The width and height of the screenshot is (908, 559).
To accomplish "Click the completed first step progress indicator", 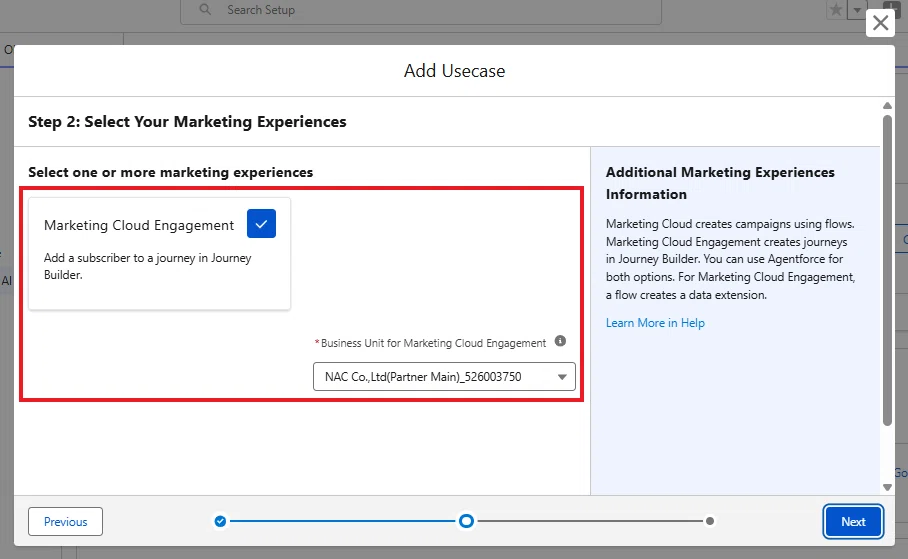I will pyautogui.click(x=220, y=521).
